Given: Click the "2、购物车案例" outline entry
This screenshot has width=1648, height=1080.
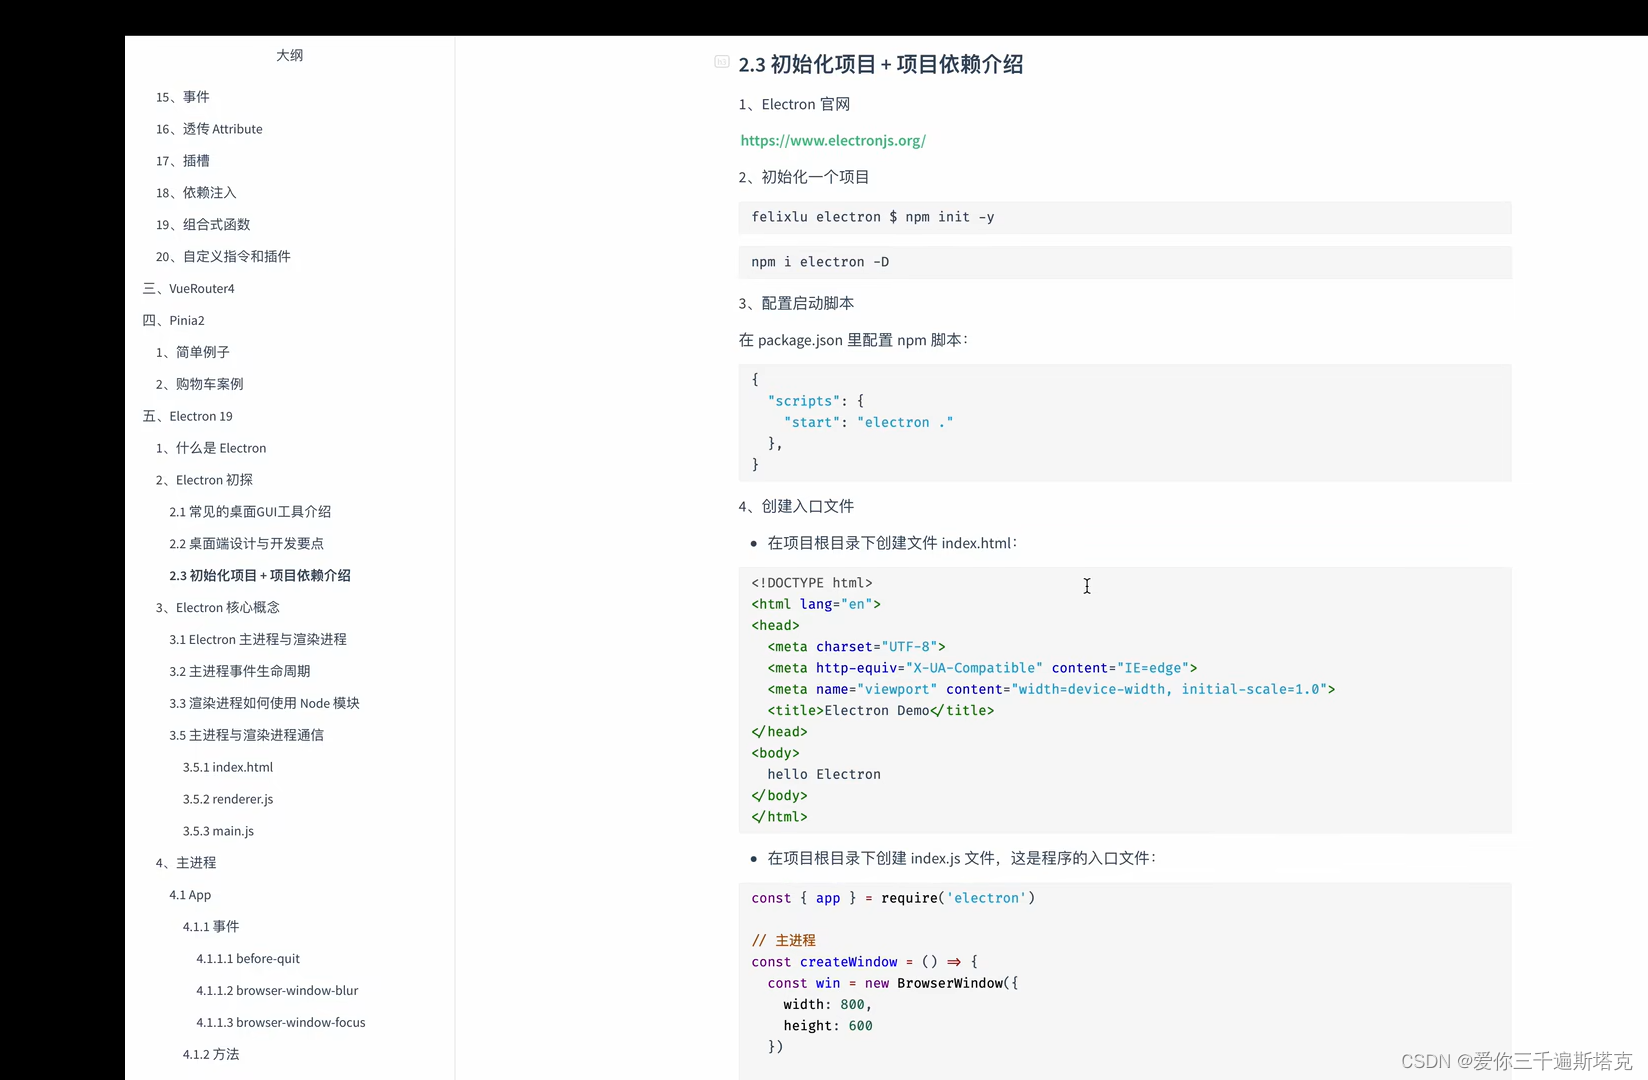Looking at the screenshot, I should click(x=199, y=383).
